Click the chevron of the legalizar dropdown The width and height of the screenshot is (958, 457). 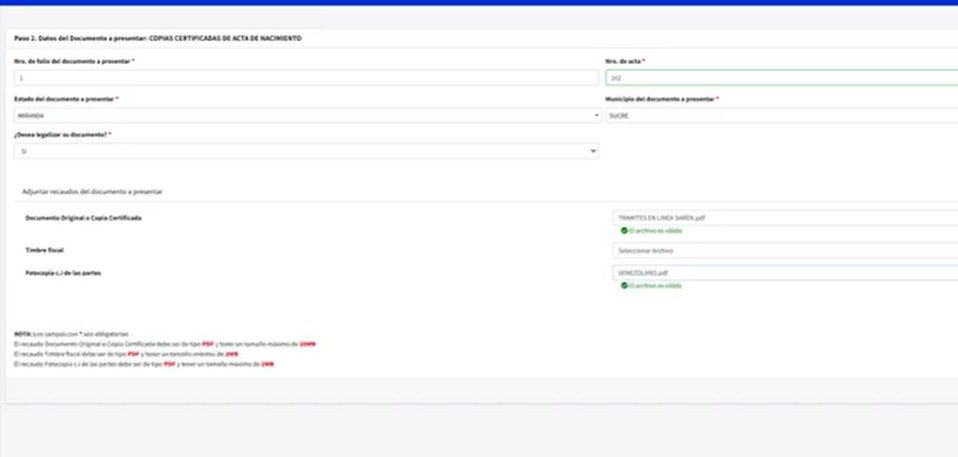(593, 151)
